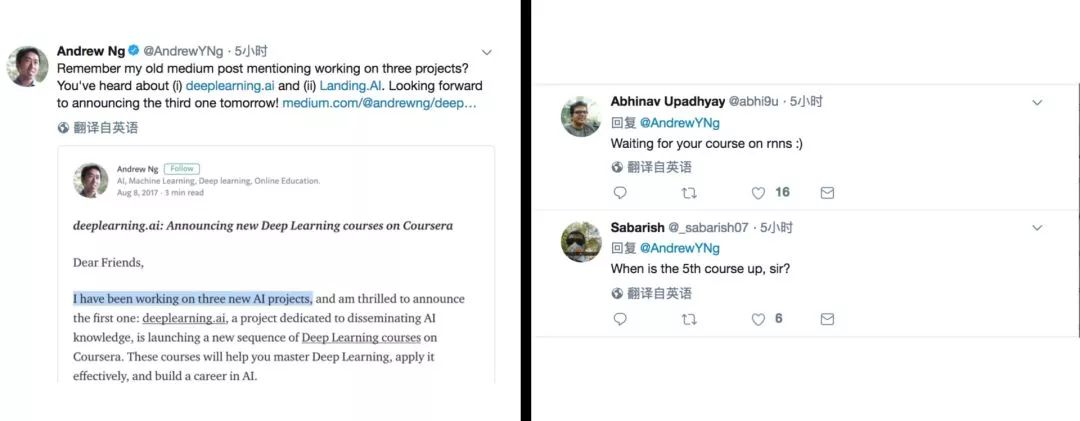Expand the options chevron on Abhinav's tweet
Viewport: 1080px width, 421px height.
pyautogui.click(x=1037, y=102)
